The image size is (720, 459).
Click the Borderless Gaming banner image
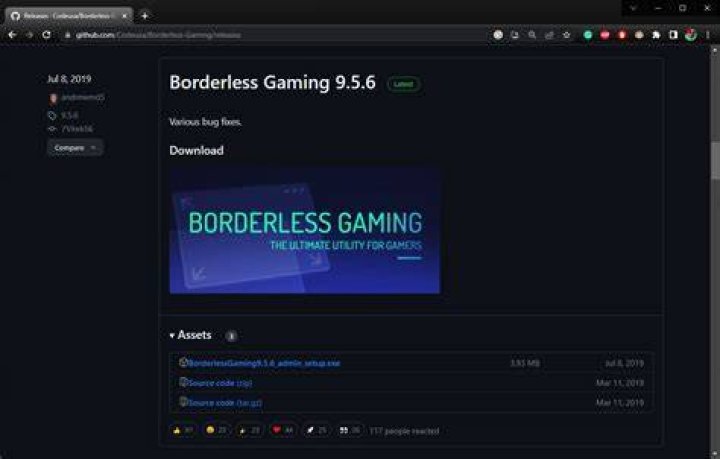point(304,230)
